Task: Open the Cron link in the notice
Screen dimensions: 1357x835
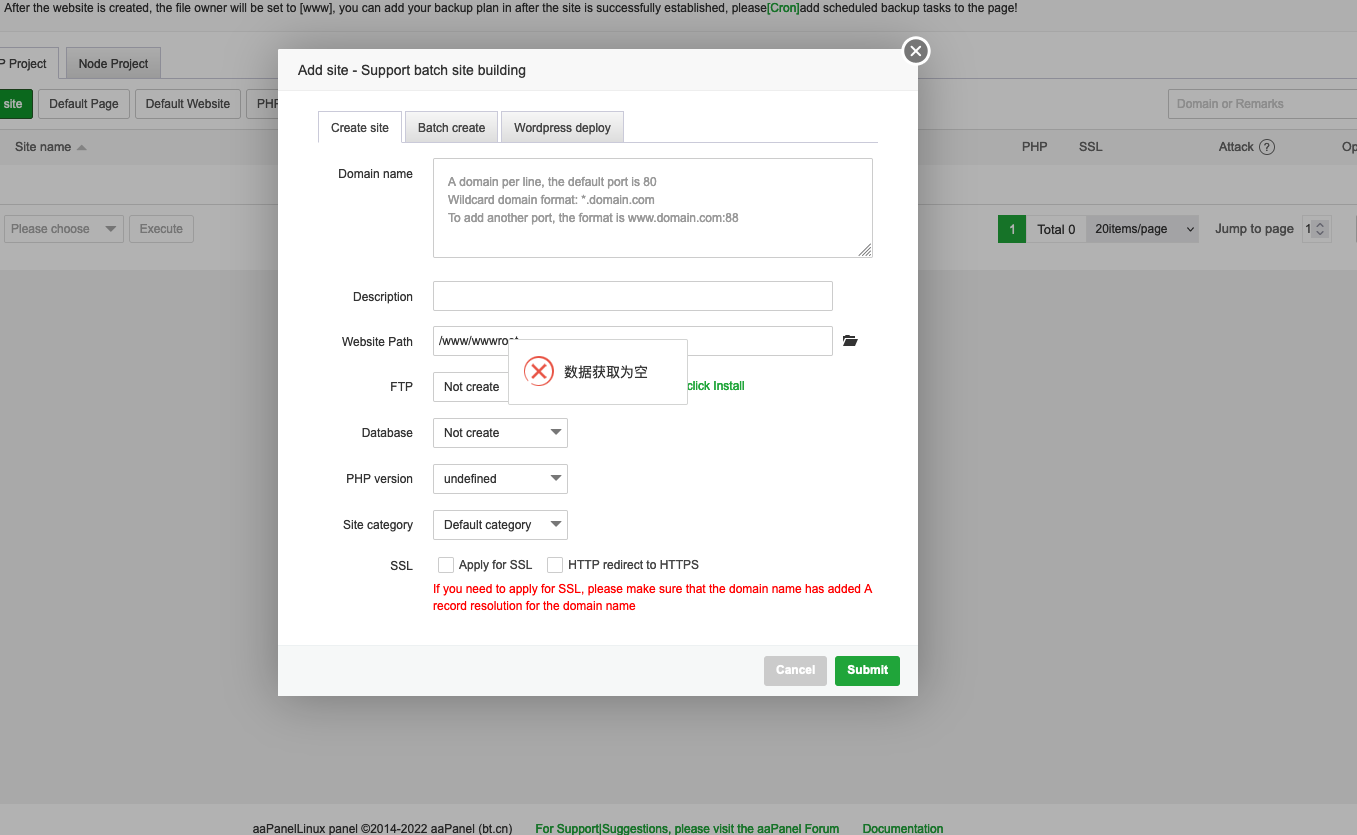Action: [783, 8]
